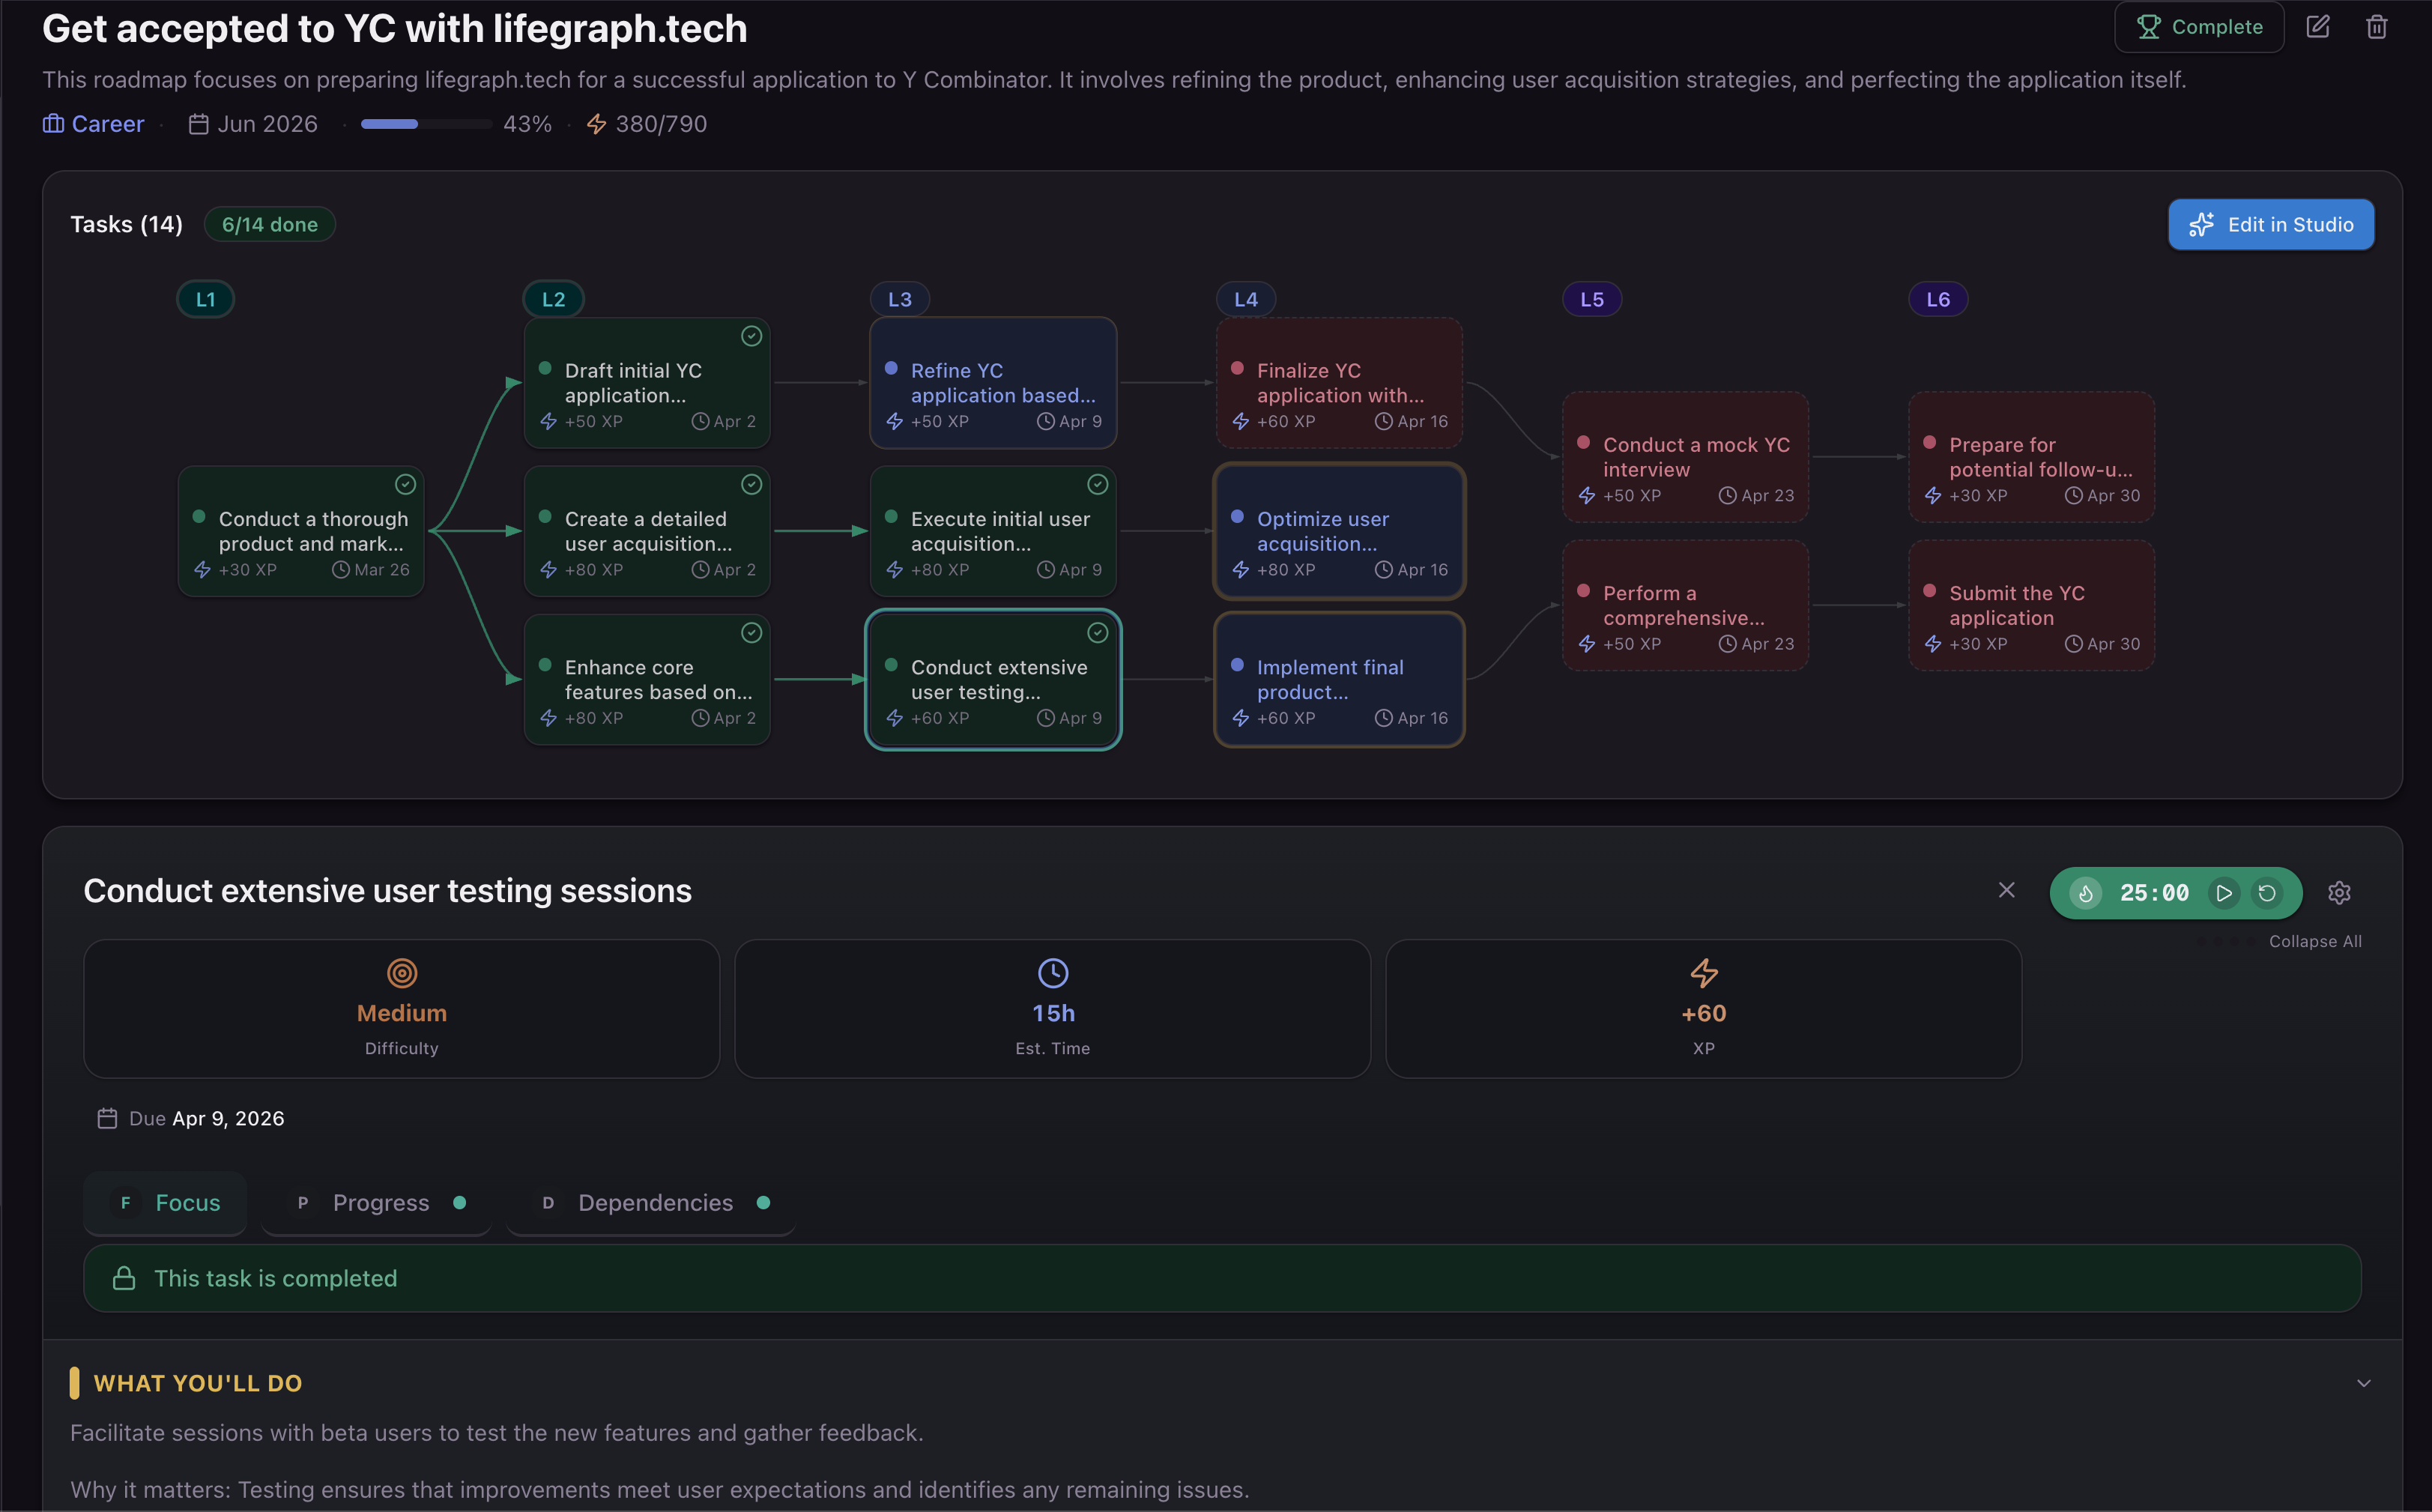
Task: Start the 25:00 focus timer
Action: pyautogui.click(x=2224, y=893)
